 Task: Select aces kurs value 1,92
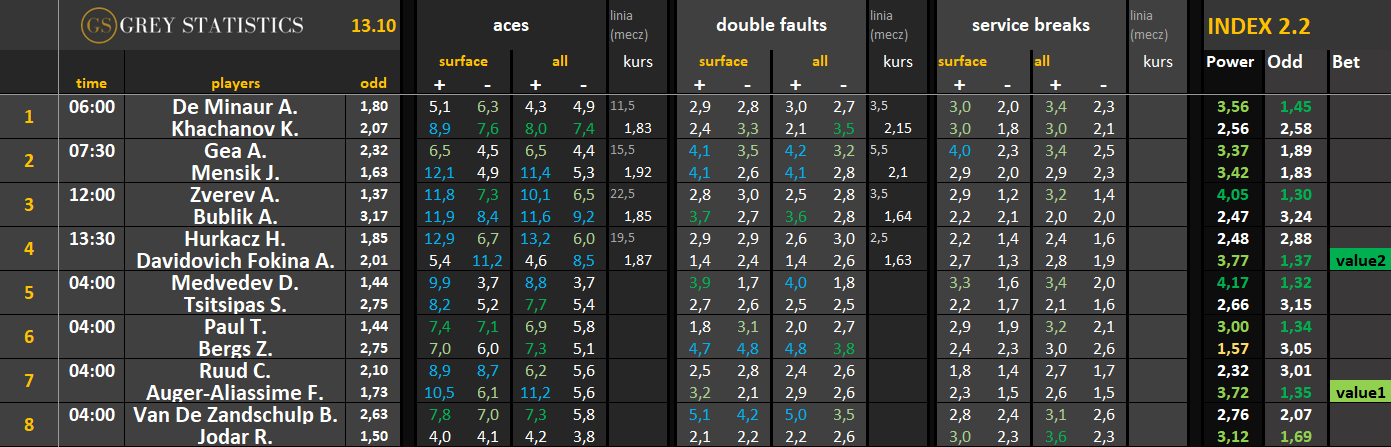coord(637,172)
